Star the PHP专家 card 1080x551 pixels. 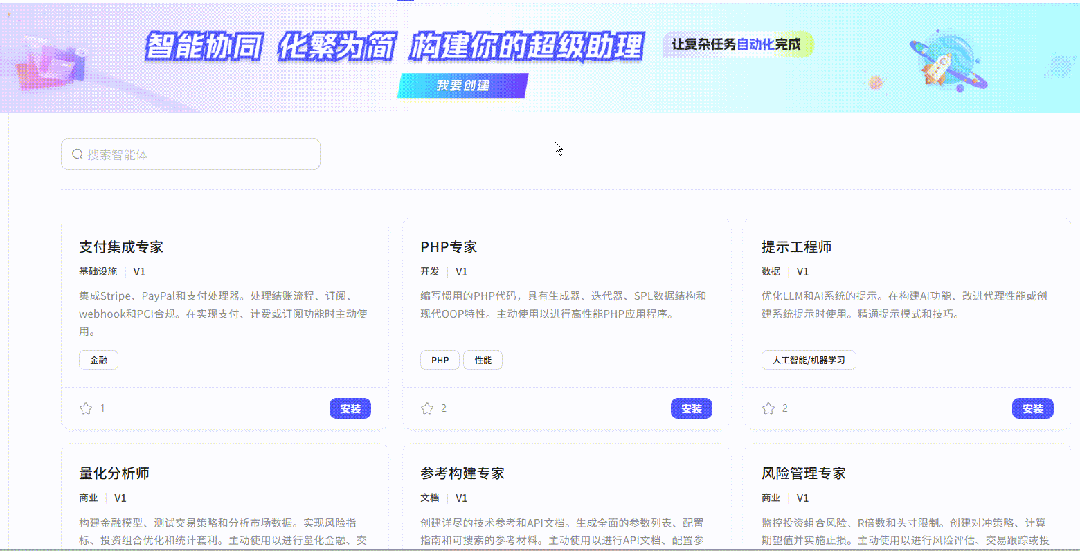(x=427, y=408)
